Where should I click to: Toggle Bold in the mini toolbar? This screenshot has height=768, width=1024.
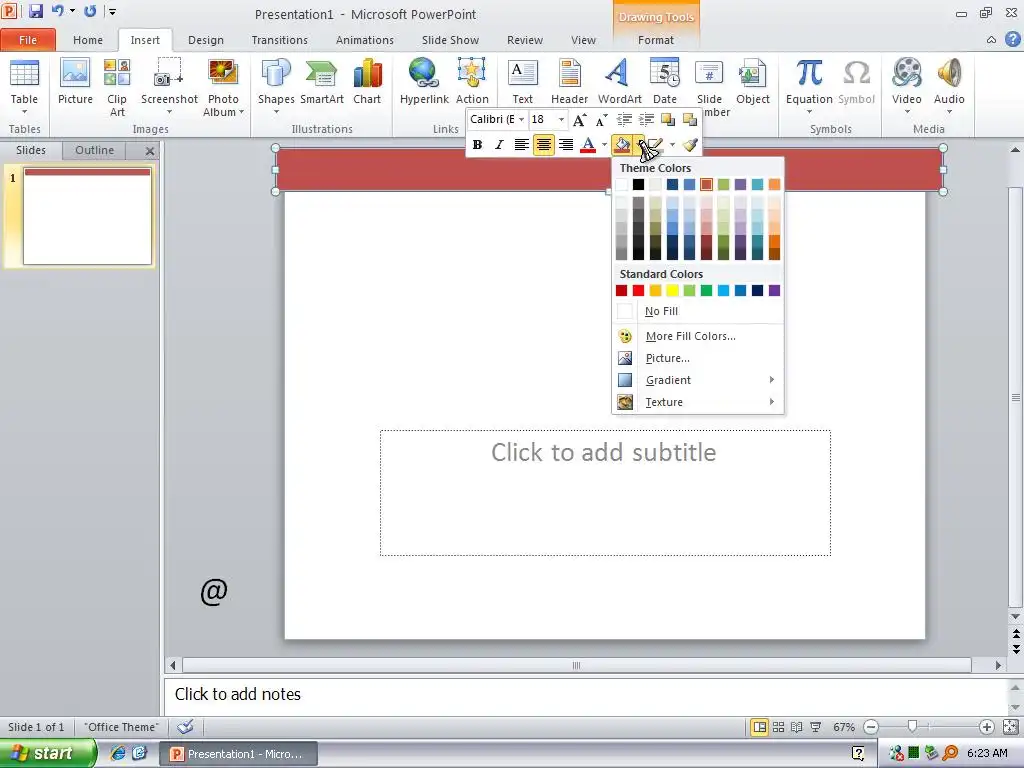pos(477,145)
